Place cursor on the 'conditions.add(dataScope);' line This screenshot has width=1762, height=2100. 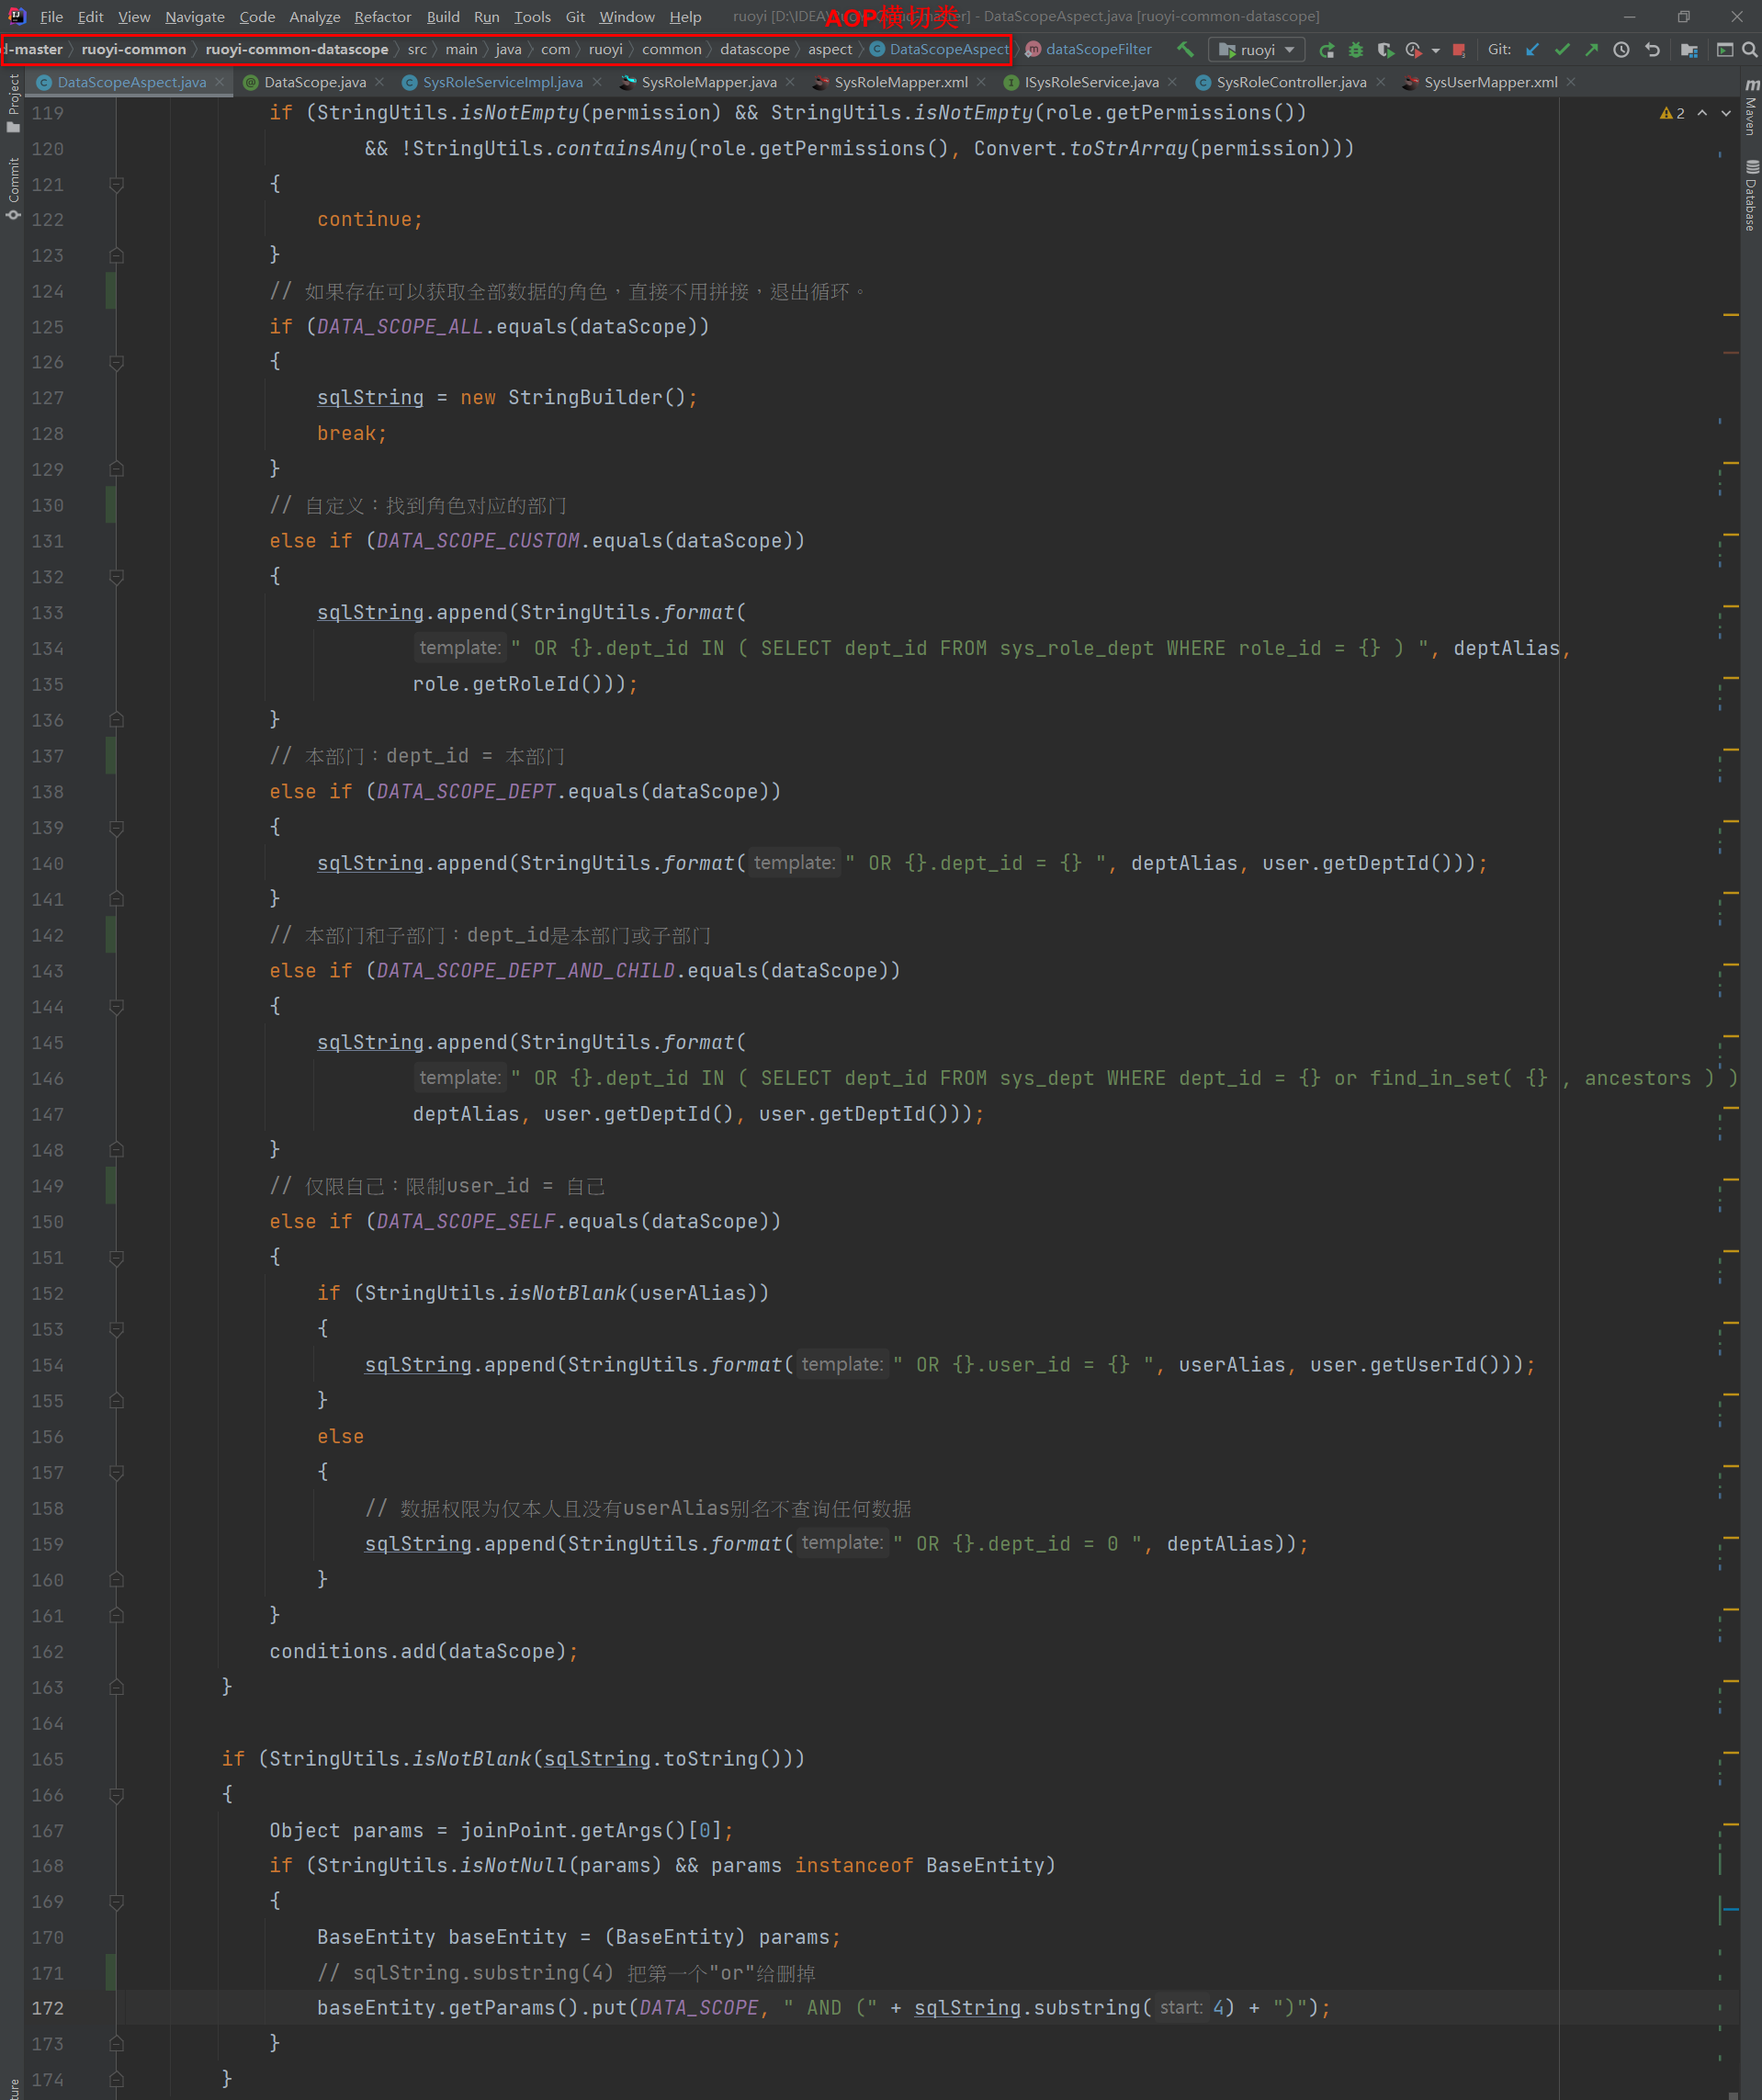[424, 1651]
